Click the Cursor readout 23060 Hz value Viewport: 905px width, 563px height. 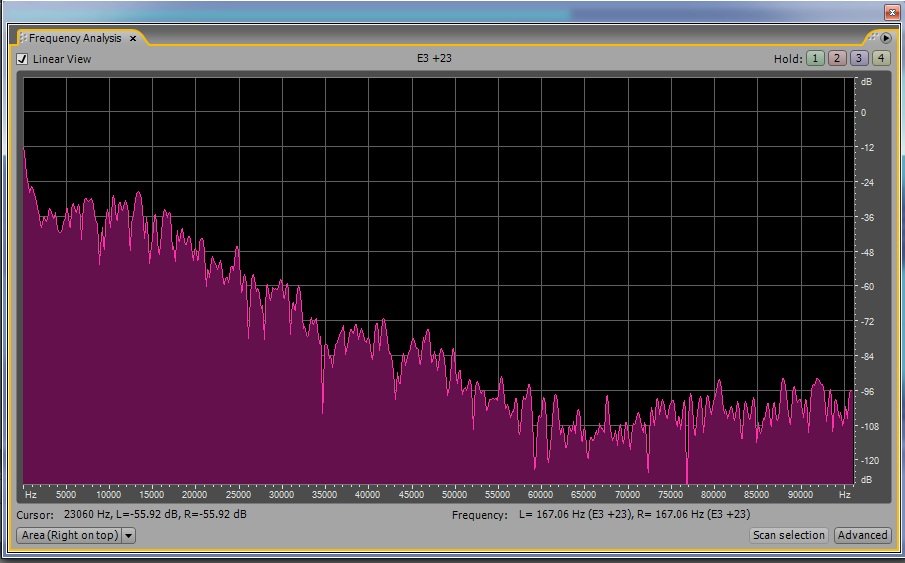pyautogui.click(x=87, y=514)
